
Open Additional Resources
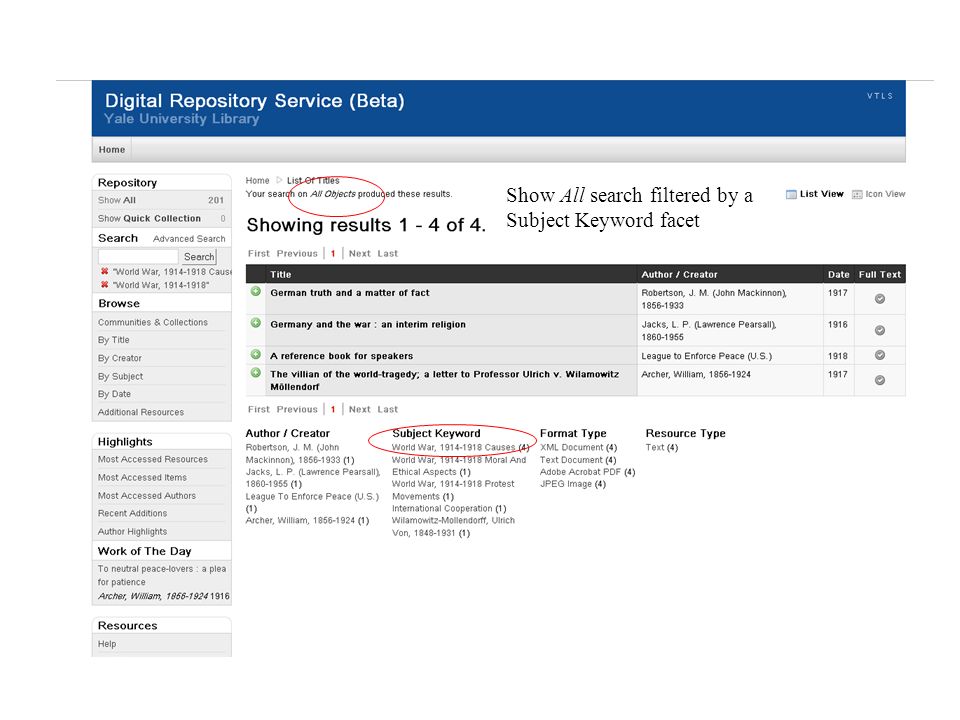tap(141, 412)
